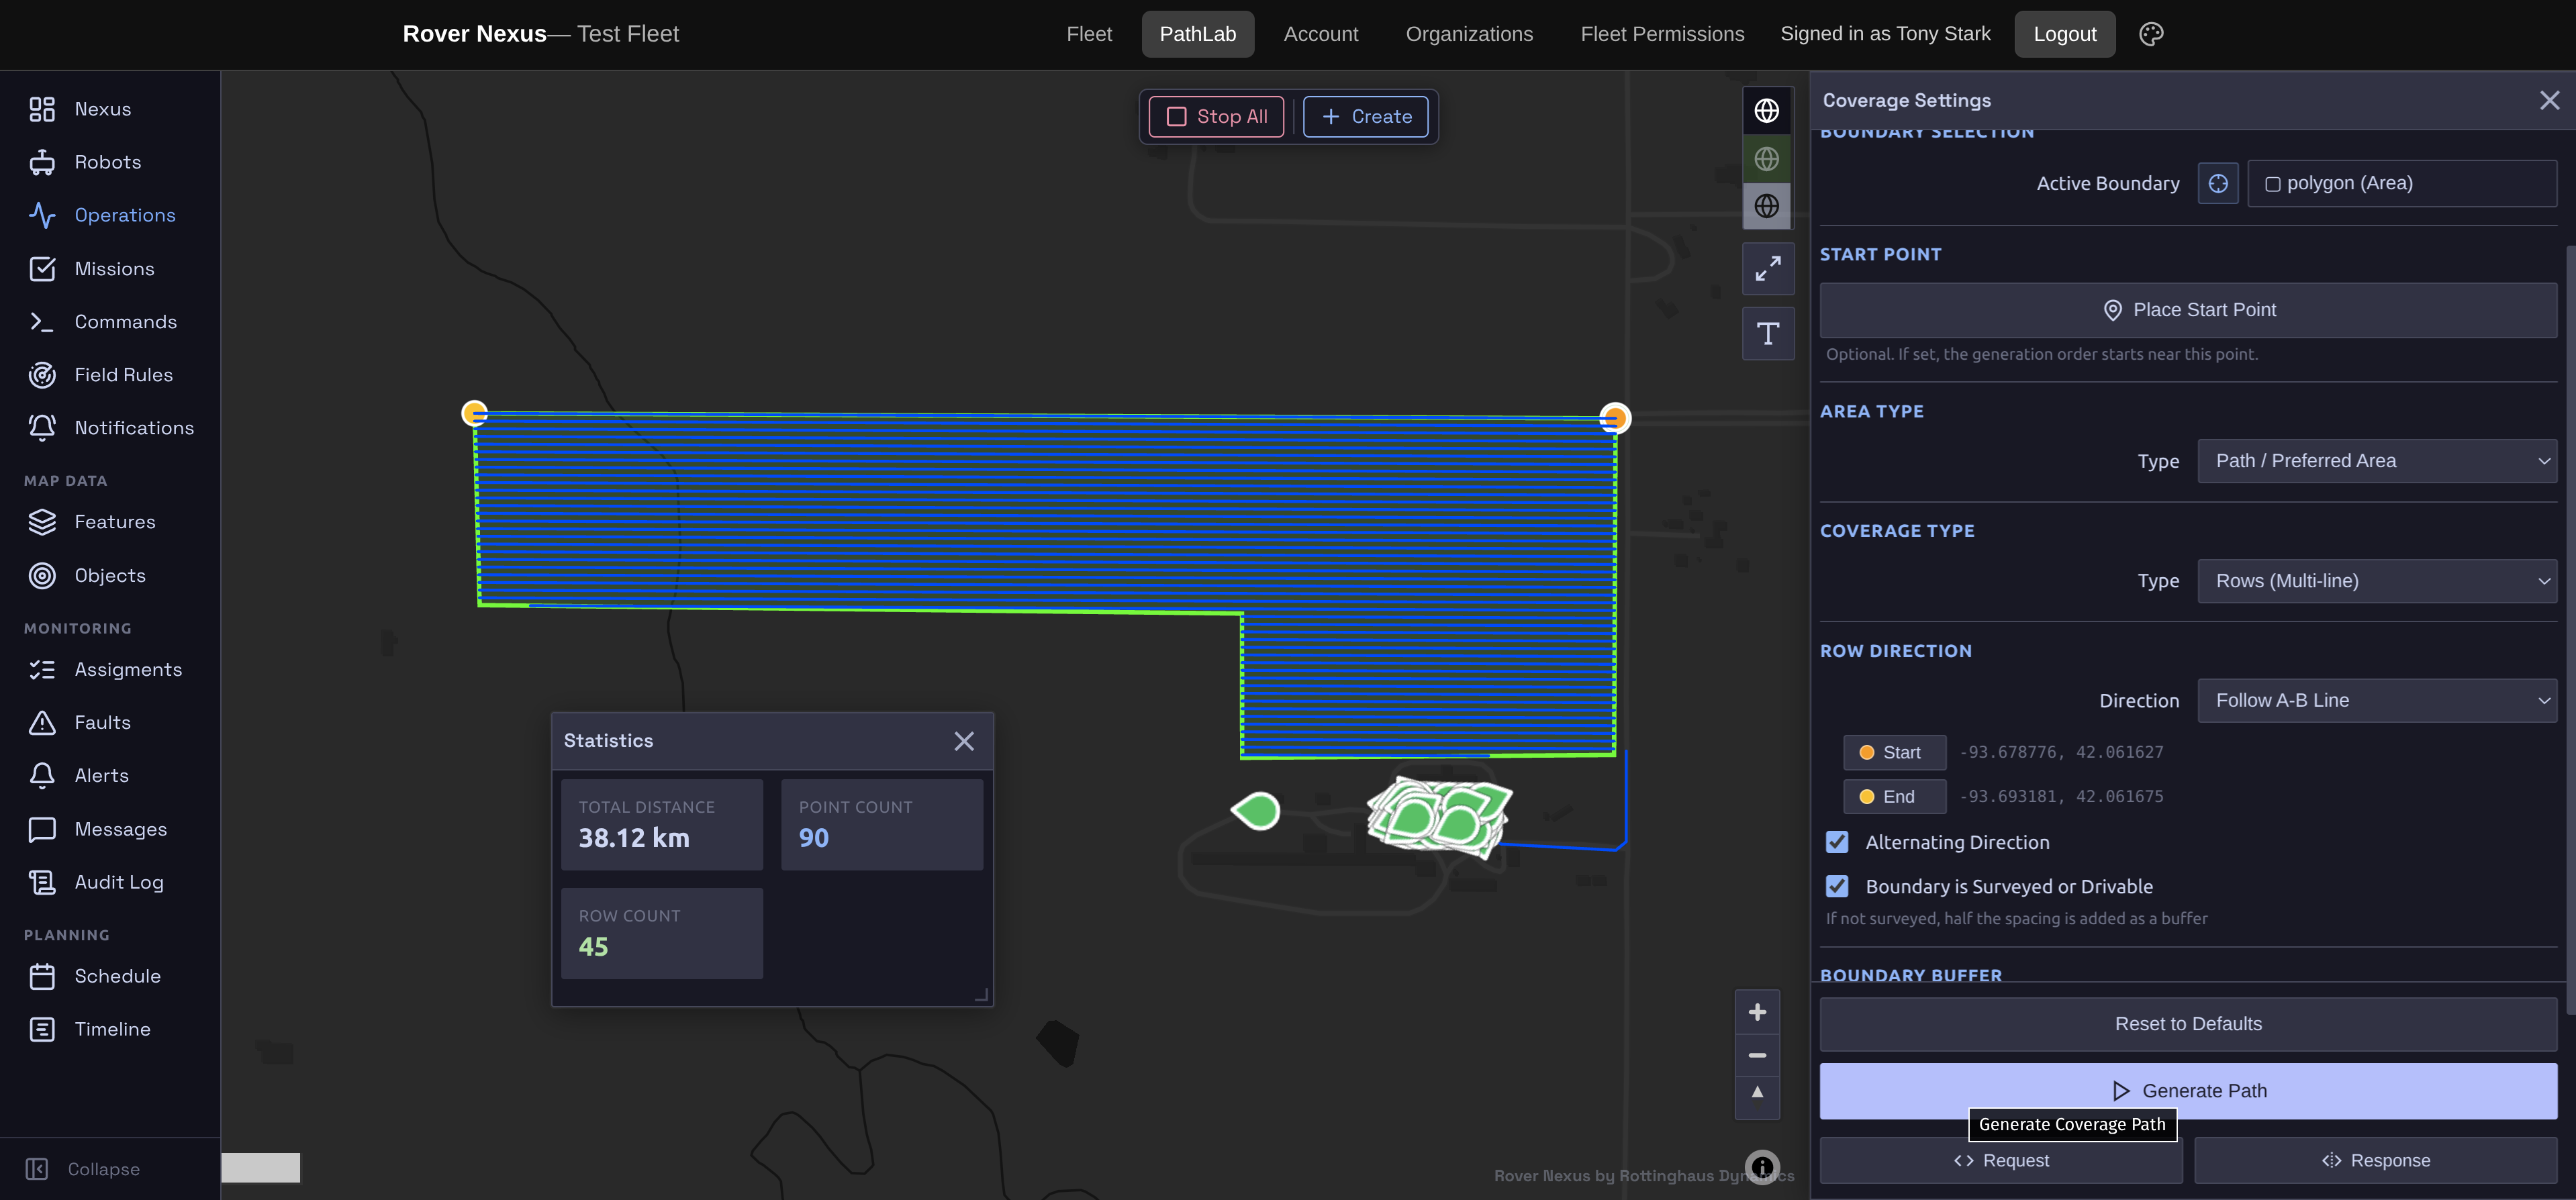Screen dimensions: 2576x1200
Task: Open the theme palette icon
Action: tap(2151, 34)
